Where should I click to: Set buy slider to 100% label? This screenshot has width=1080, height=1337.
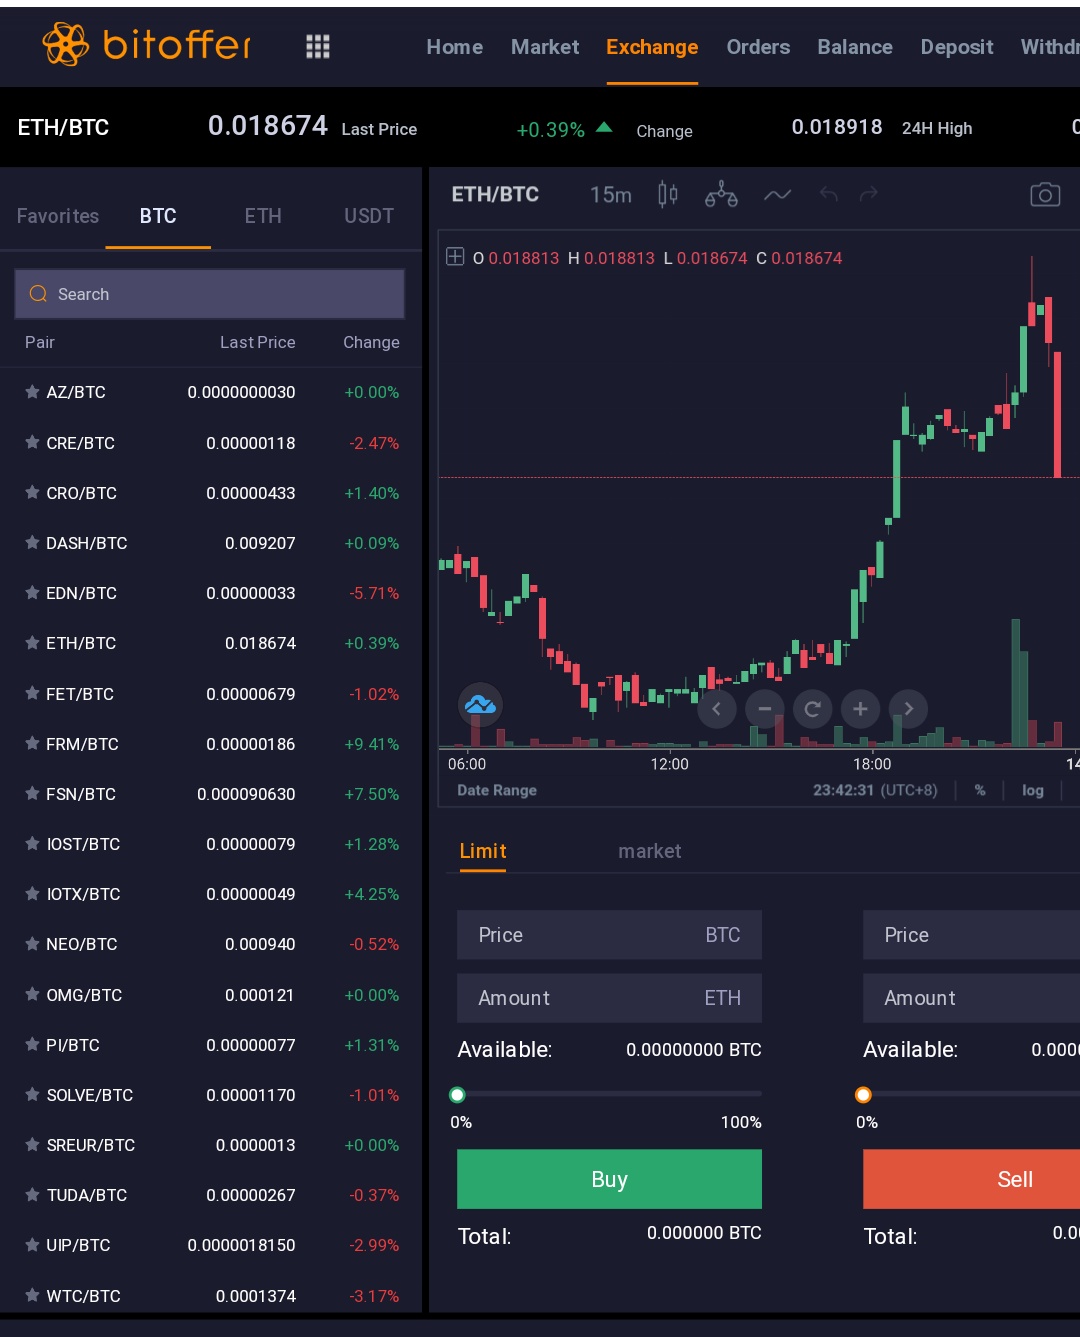point(741,1122)
